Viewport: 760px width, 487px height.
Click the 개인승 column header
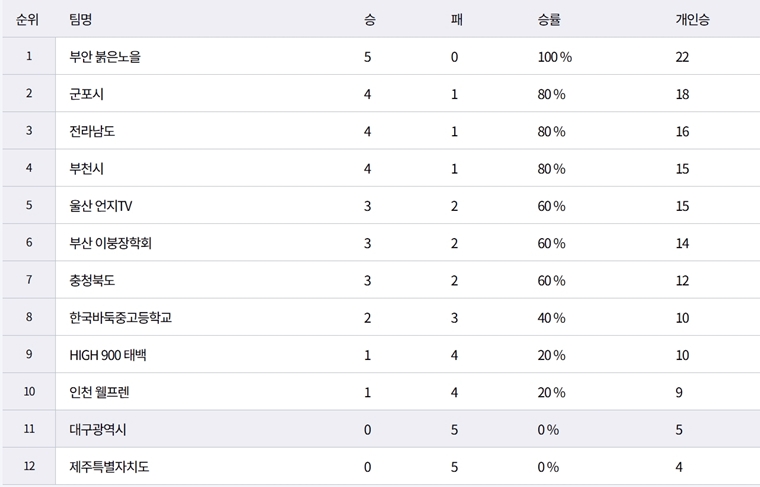[692, 20]
